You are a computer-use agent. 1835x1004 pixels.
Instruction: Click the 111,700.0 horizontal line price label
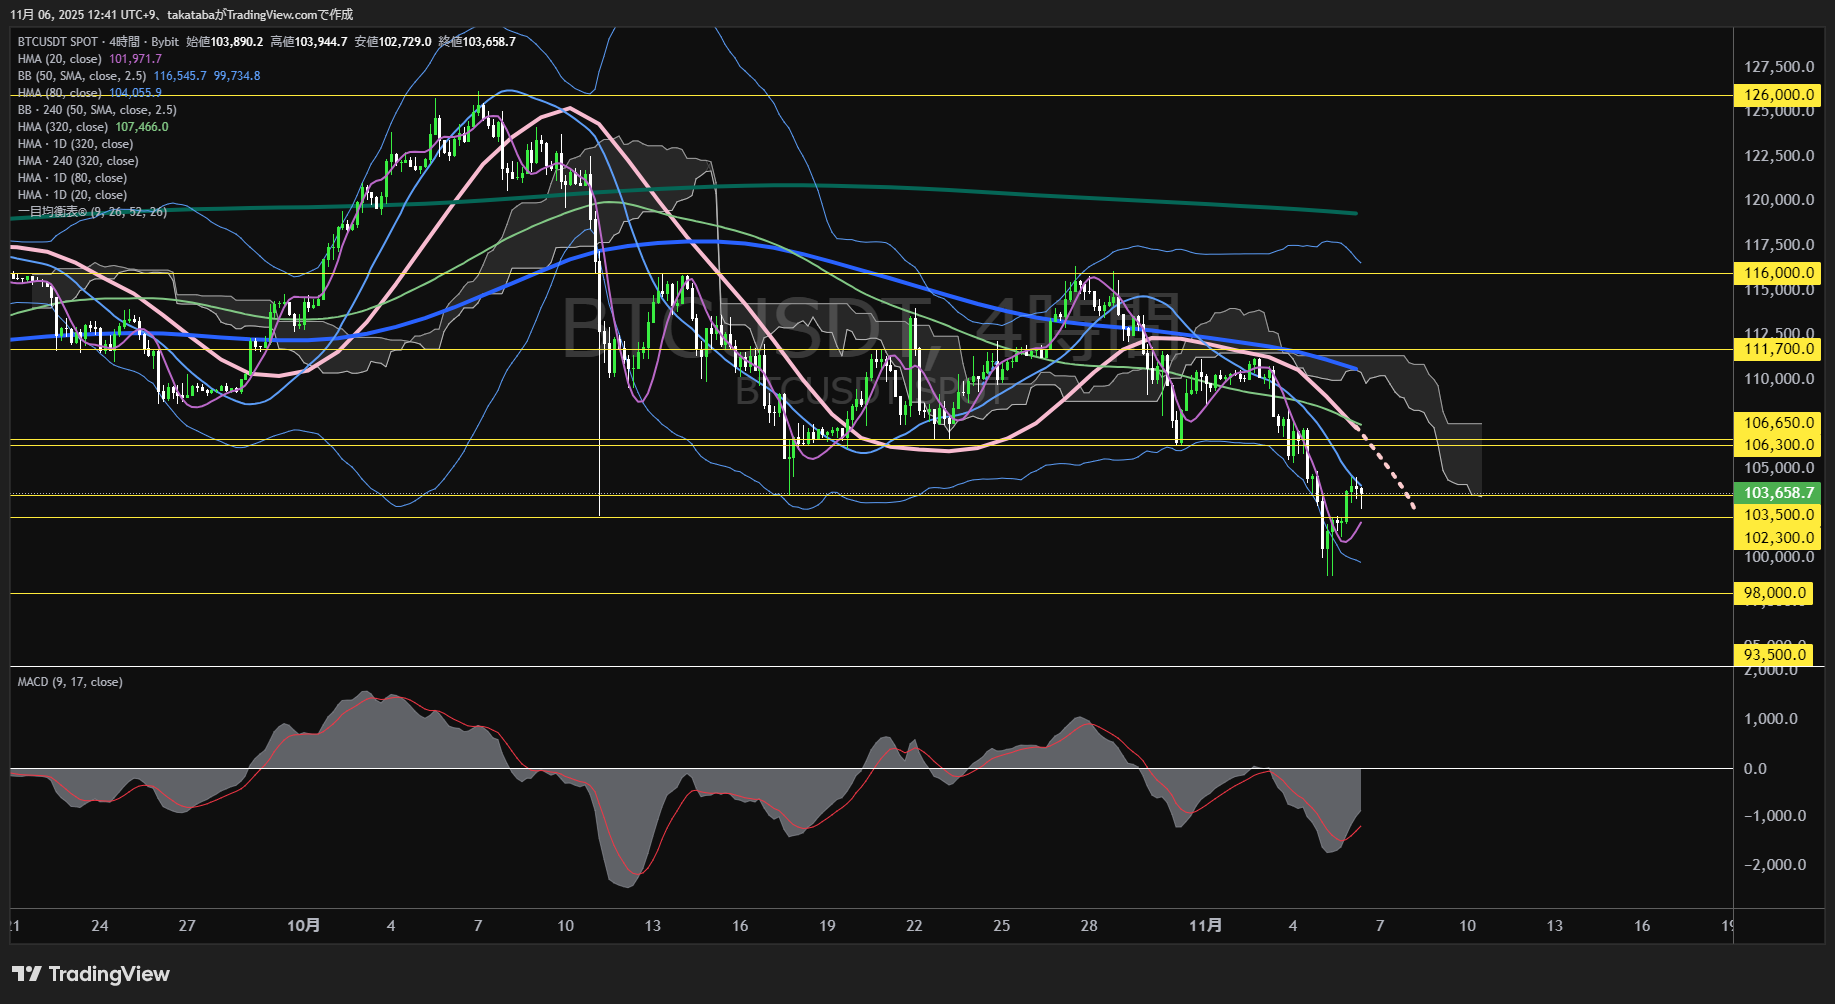[1777, 349]
